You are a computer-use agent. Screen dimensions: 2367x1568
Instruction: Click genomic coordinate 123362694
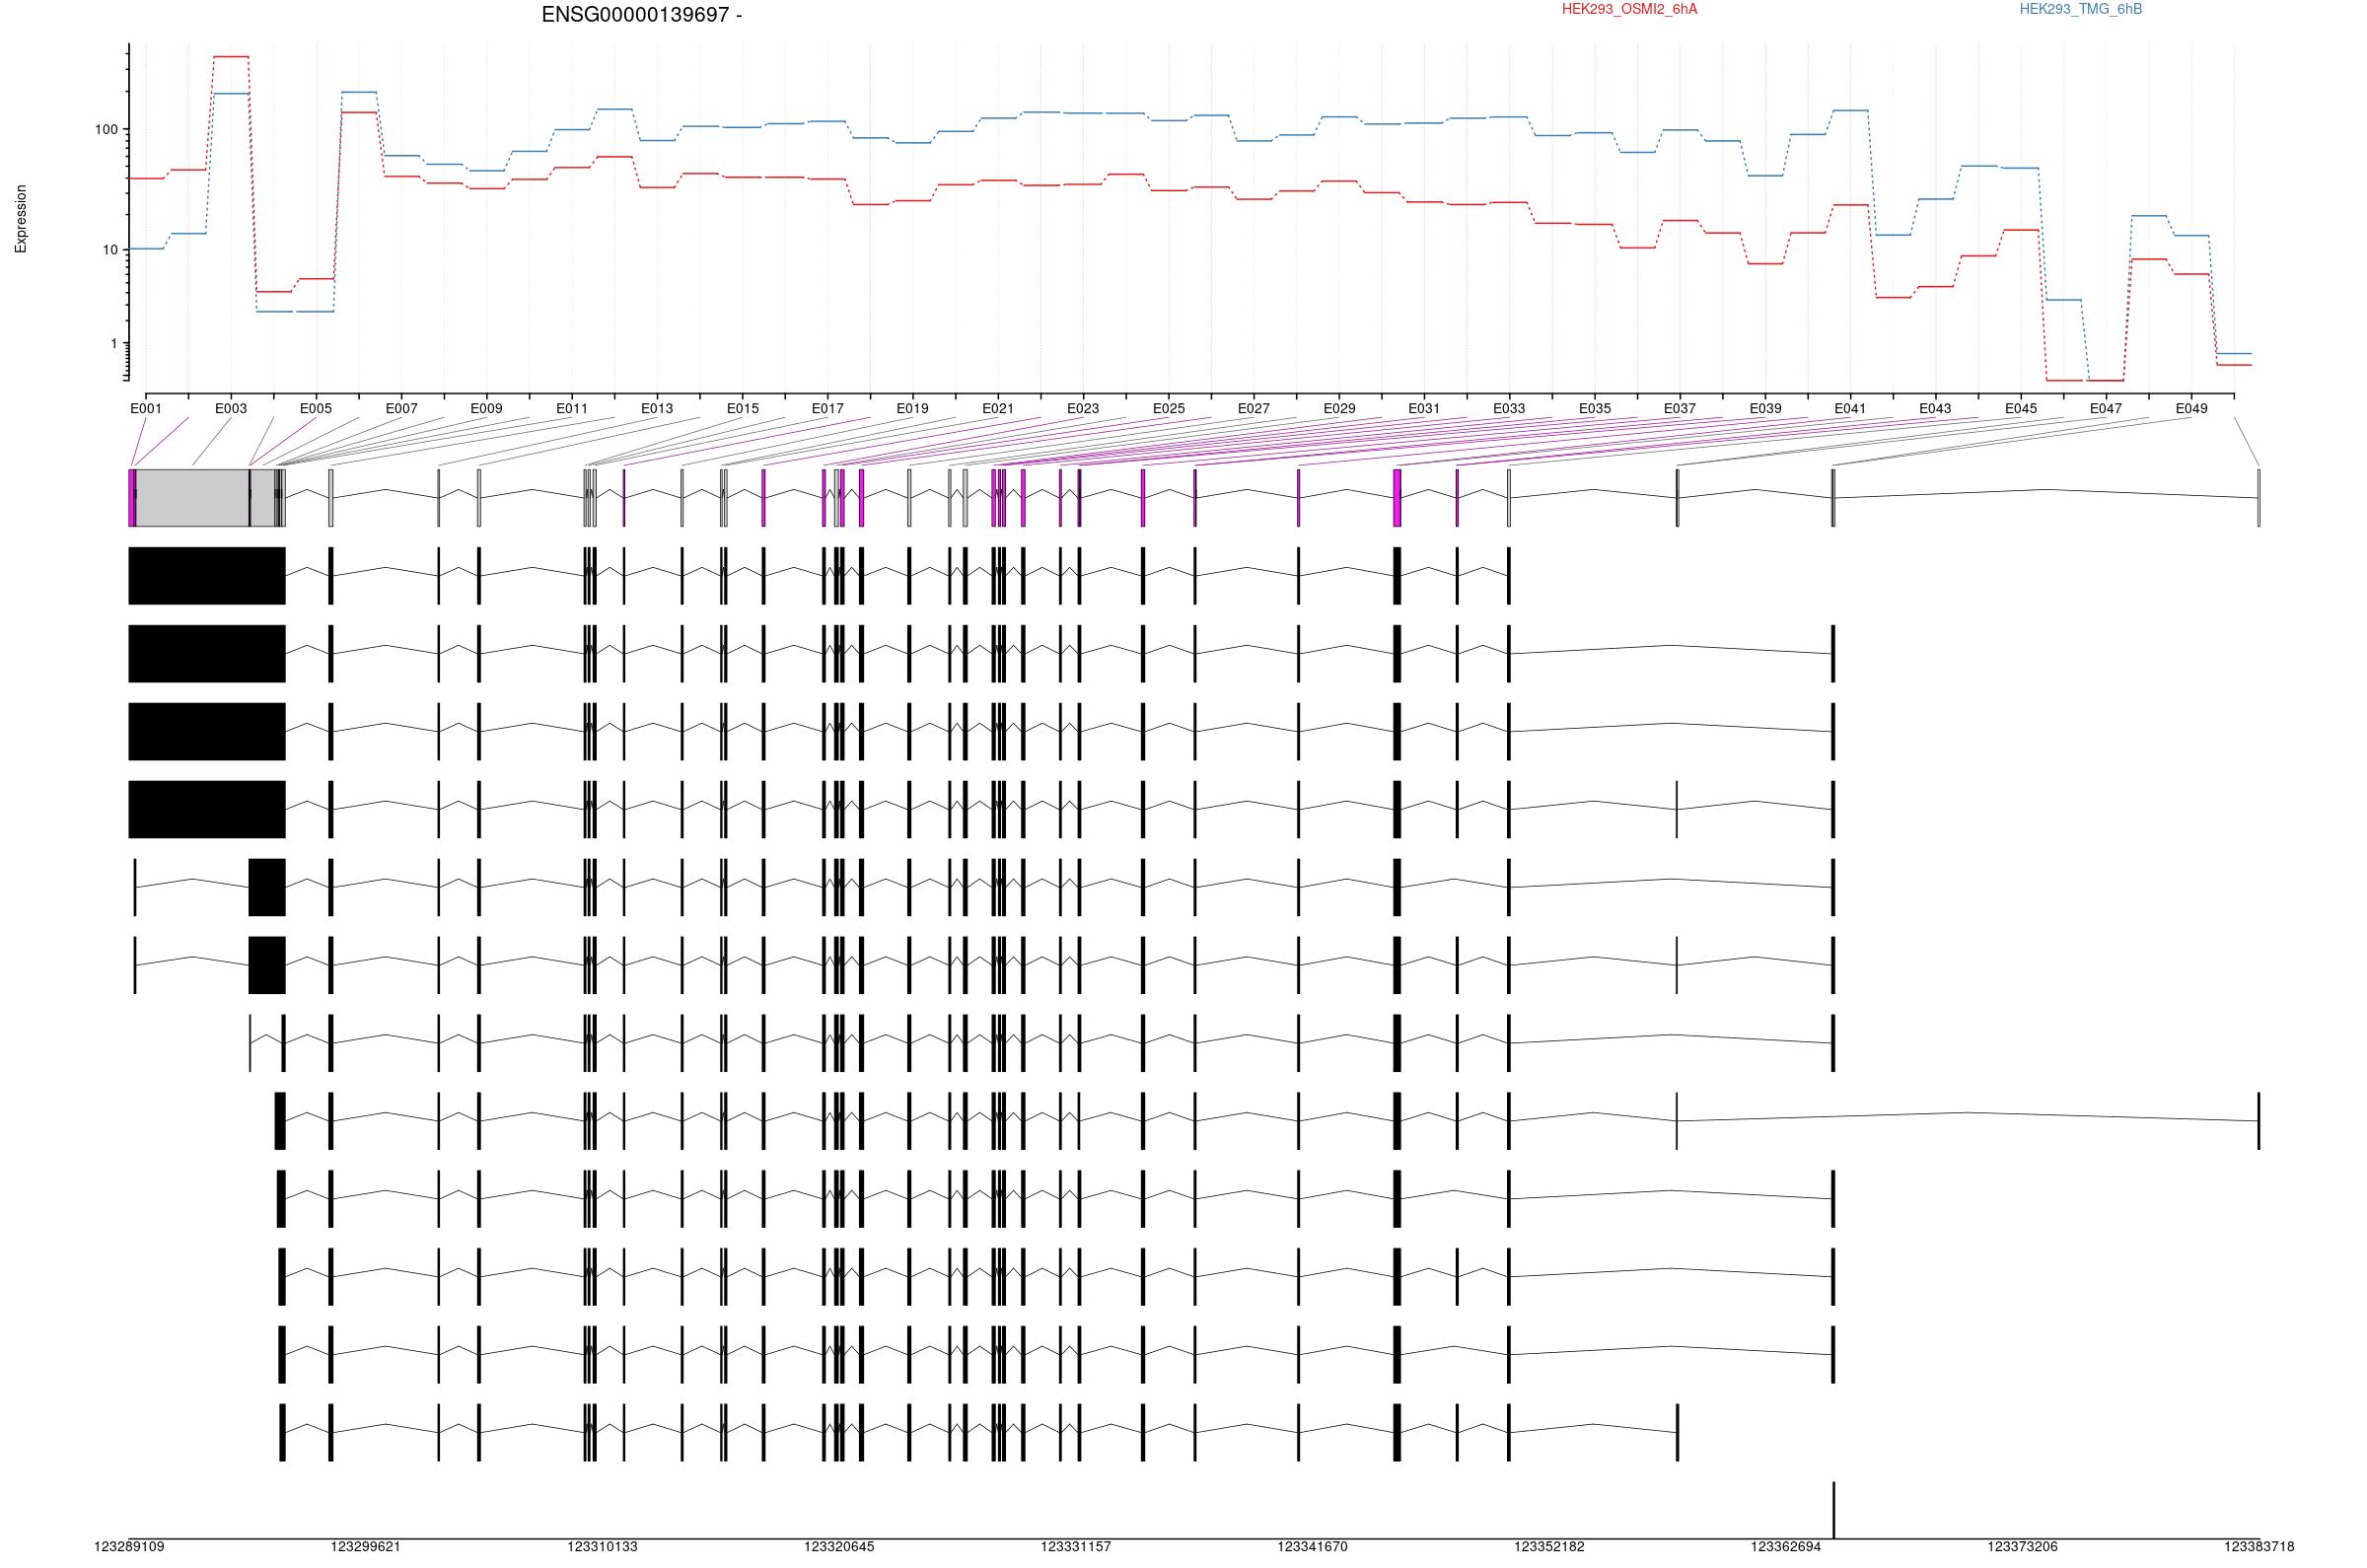[x=1786, y=1547]
